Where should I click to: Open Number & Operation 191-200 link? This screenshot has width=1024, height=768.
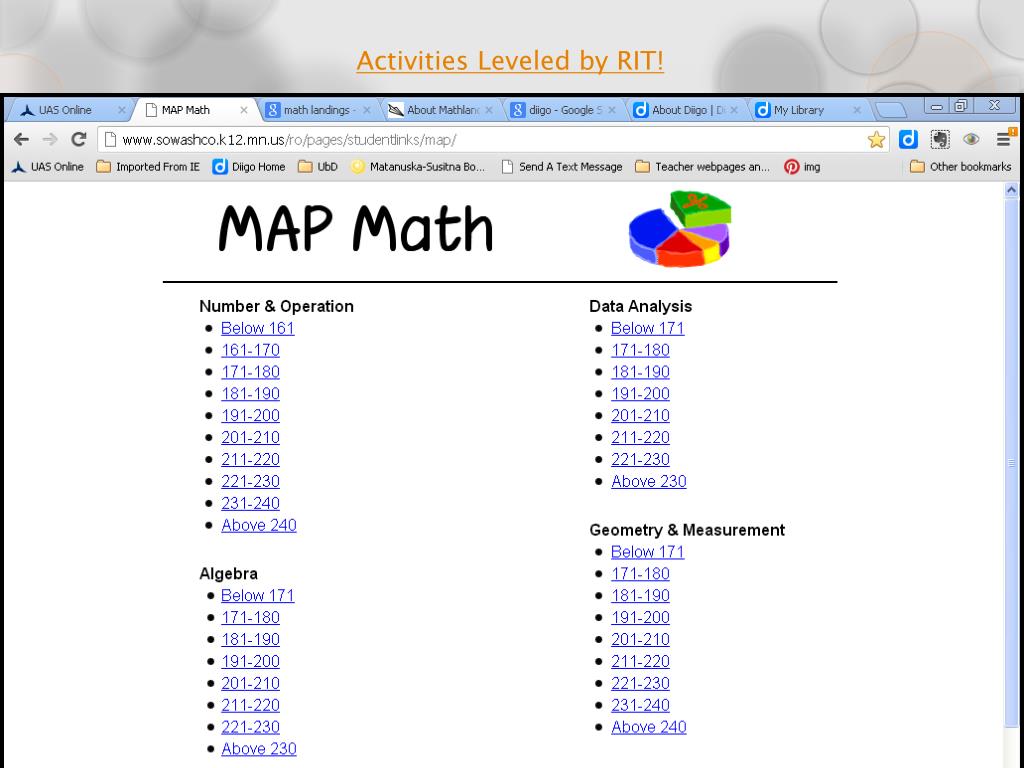coord(250,415)
